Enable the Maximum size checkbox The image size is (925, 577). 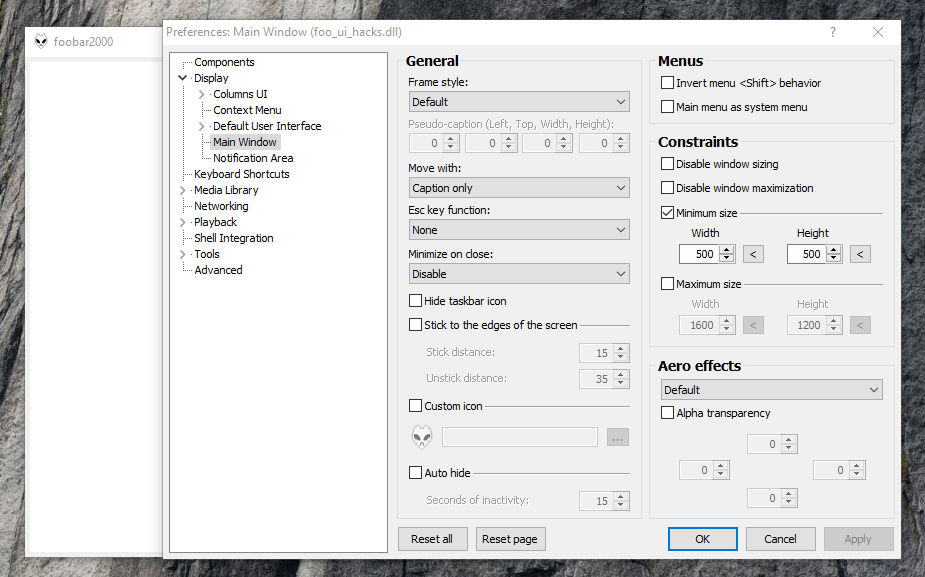pyautogui.click(x=667, y=284)
